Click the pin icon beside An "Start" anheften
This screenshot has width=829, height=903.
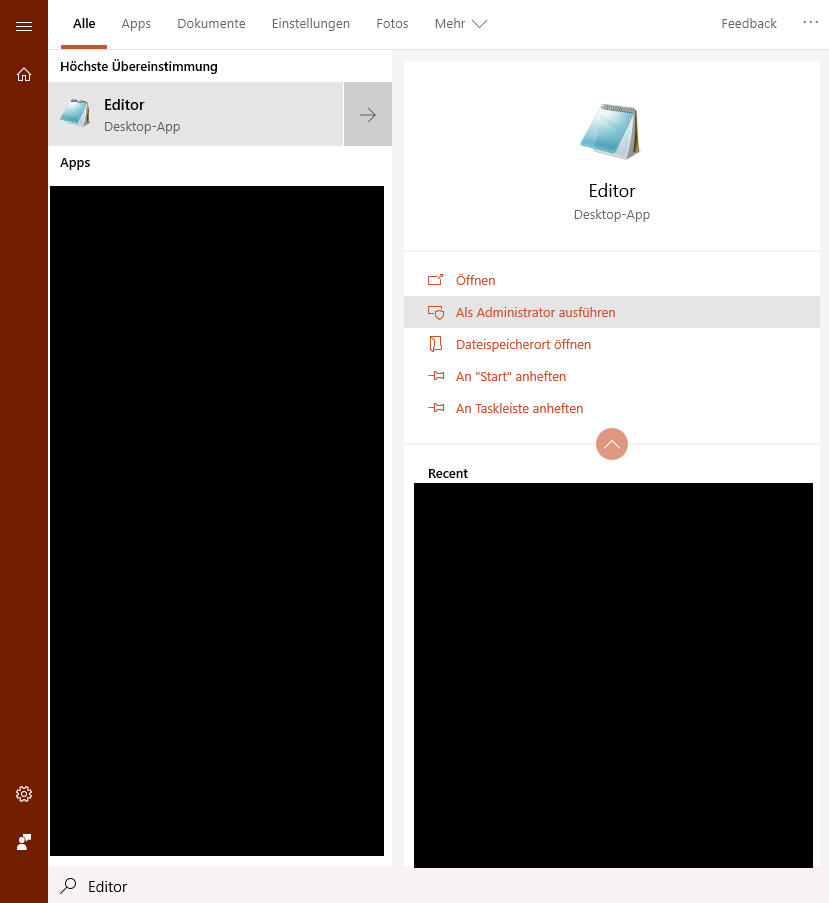436,376
